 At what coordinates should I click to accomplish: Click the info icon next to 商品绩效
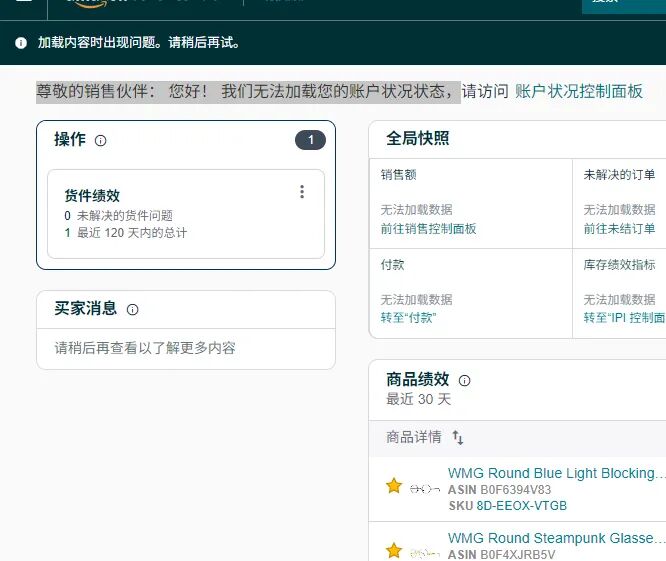tap(464, 381)
